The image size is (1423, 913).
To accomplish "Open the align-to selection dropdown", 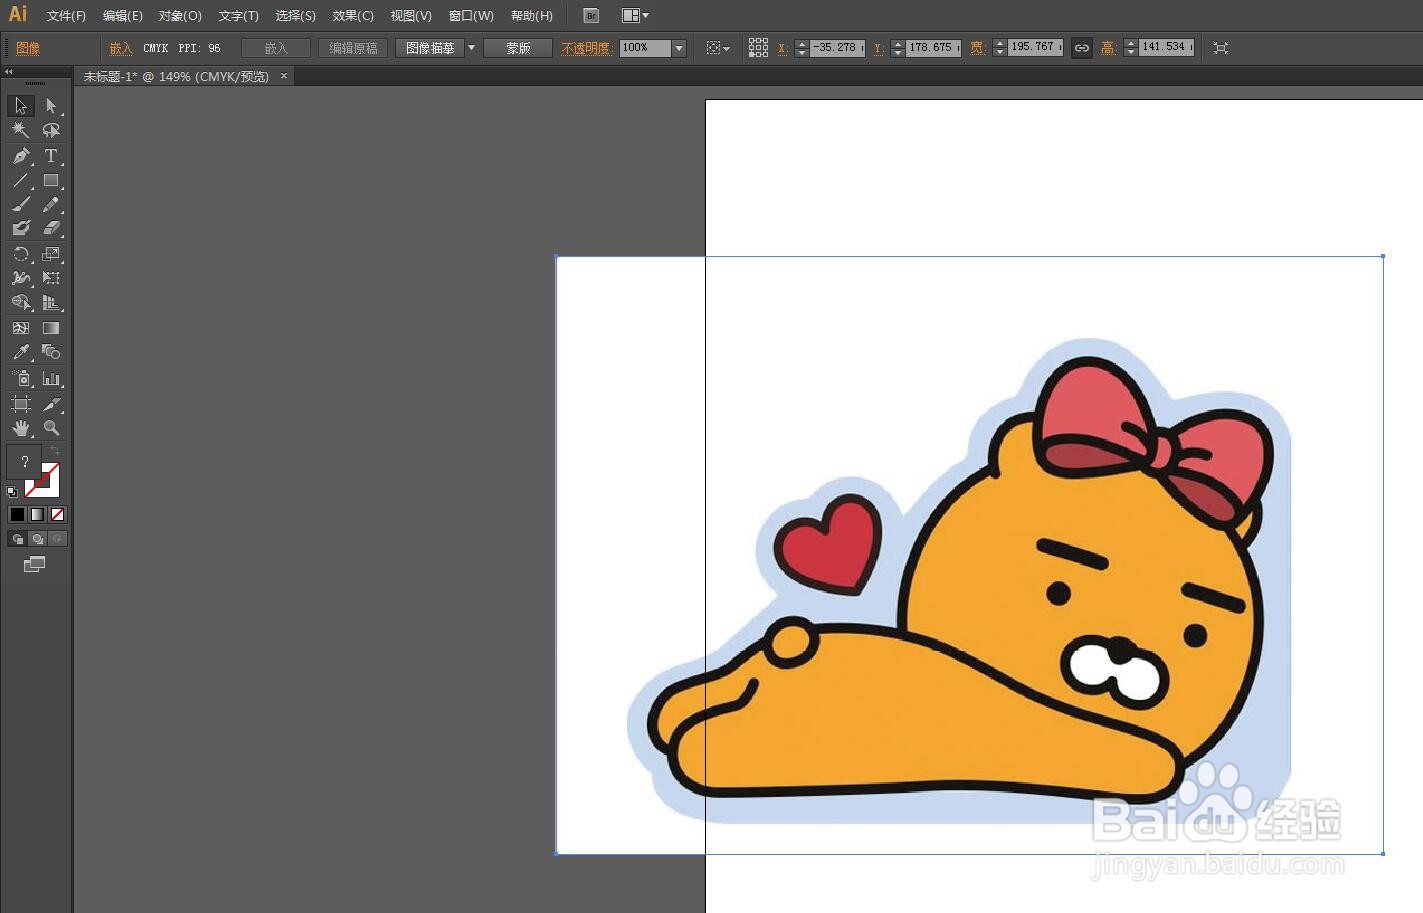I will point(718,48).
